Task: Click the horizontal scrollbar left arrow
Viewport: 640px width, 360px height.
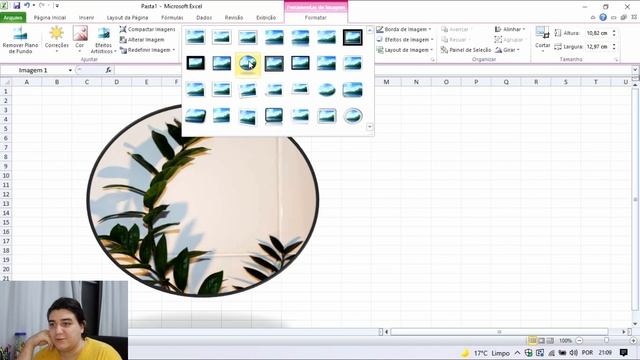Action: click(x=387, y=332)
